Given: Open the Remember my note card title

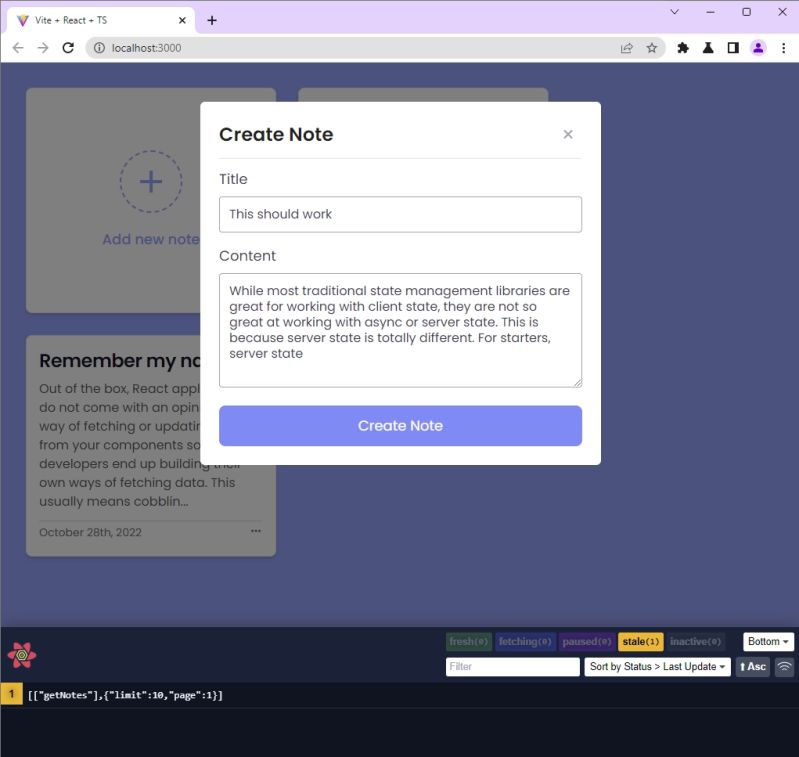Looking at the screenshot, I should pyautogui.click(x=120, y=361).
